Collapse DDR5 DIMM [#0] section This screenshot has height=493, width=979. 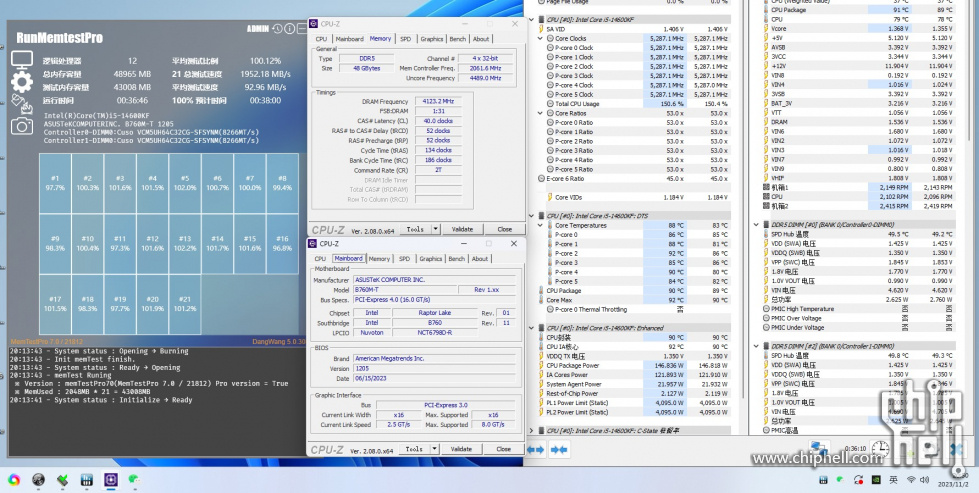pos(756,224)
